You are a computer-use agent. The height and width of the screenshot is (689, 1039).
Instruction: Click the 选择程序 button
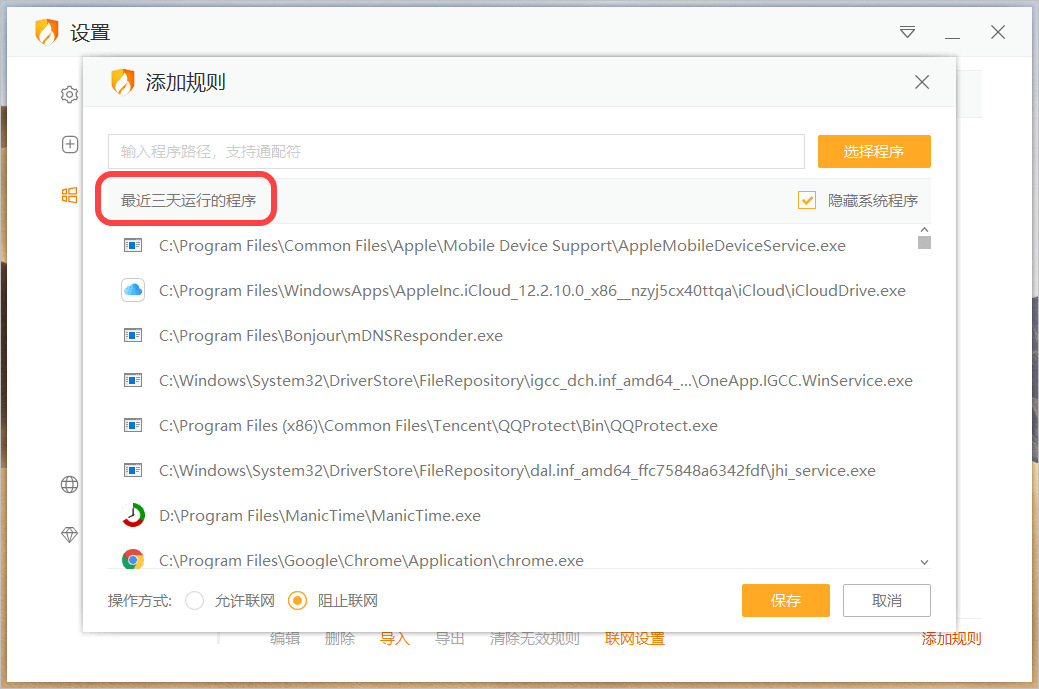pos(874,152)
